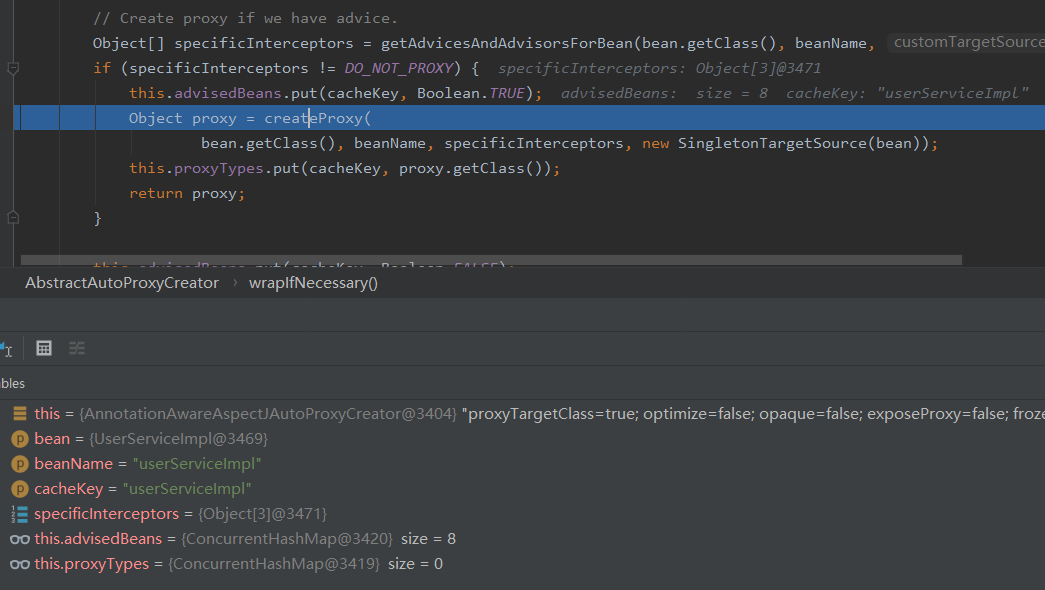The width and height of the screenshot is (1045, 590).
Task: Click the array icon beside specificInterceptors
Action: coord(19,514)
